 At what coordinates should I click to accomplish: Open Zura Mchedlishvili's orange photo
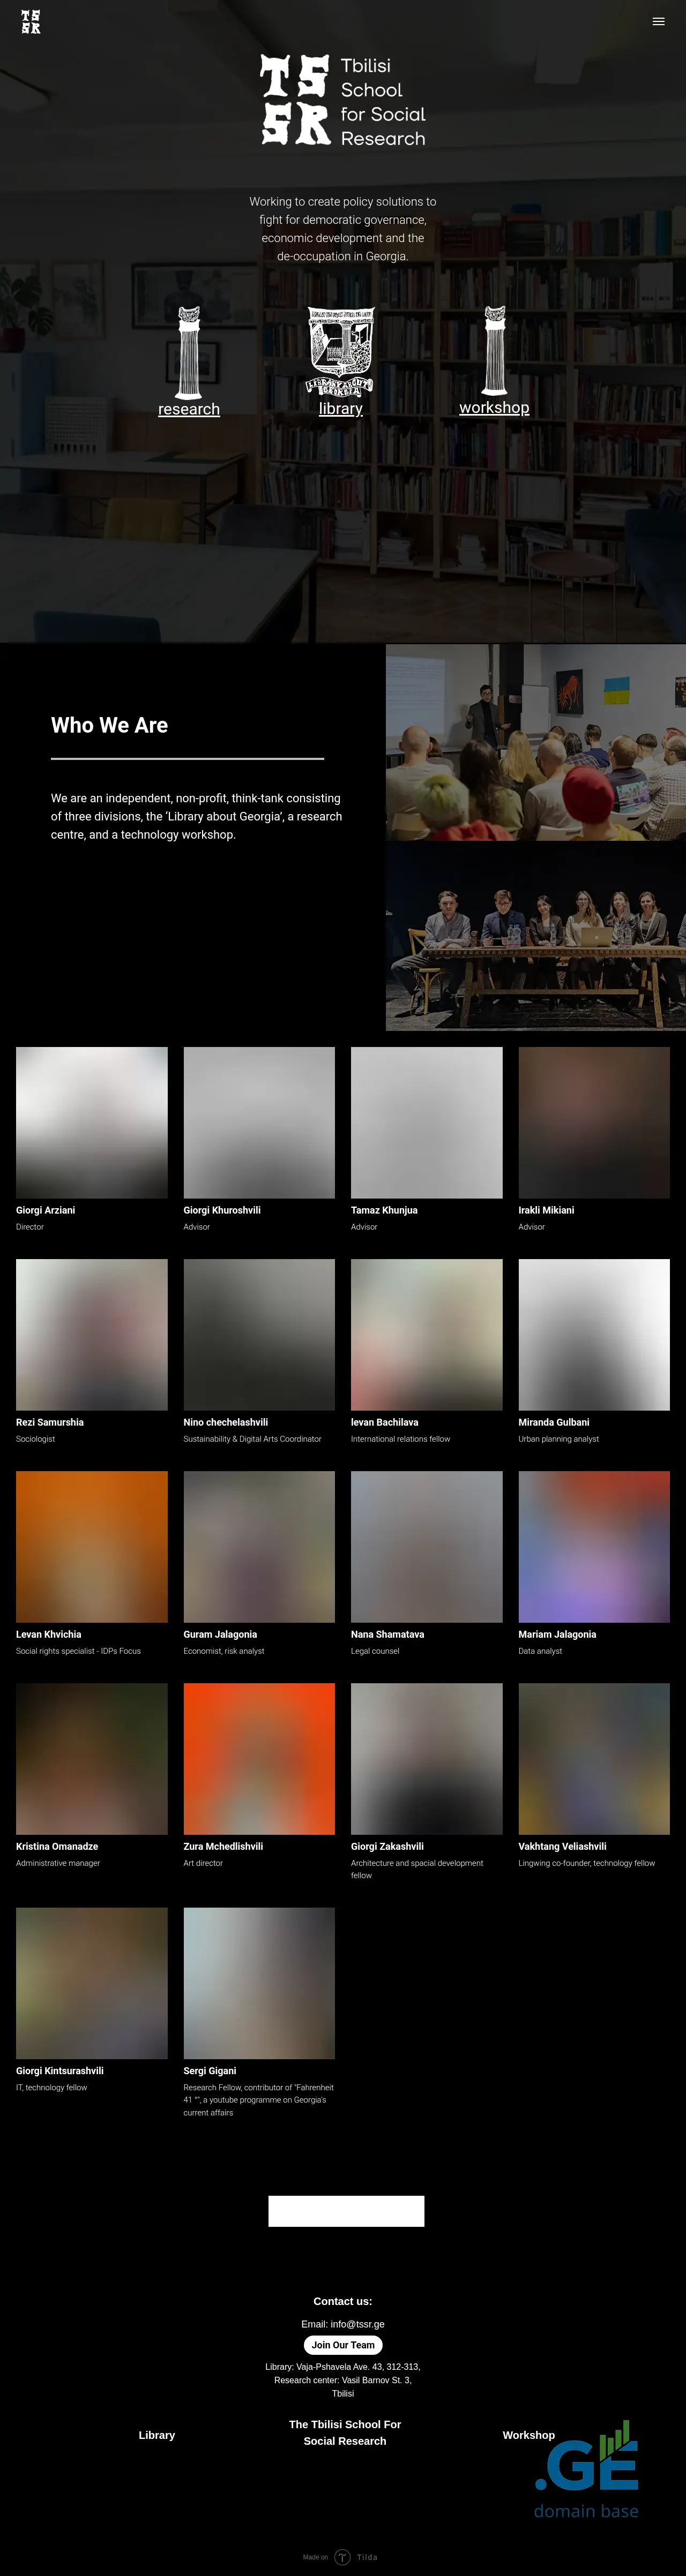(x=259, y=1758)
